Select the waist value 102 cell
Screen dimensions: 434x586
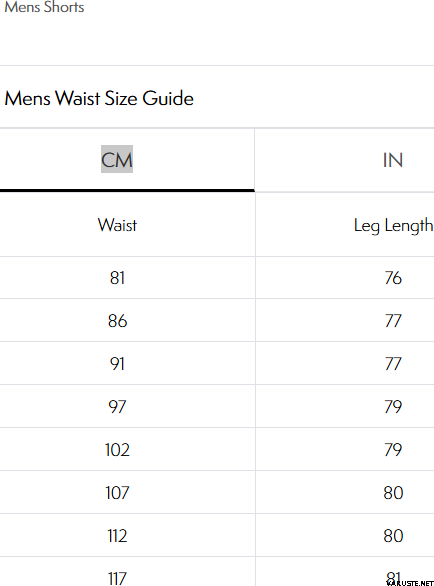117,450
